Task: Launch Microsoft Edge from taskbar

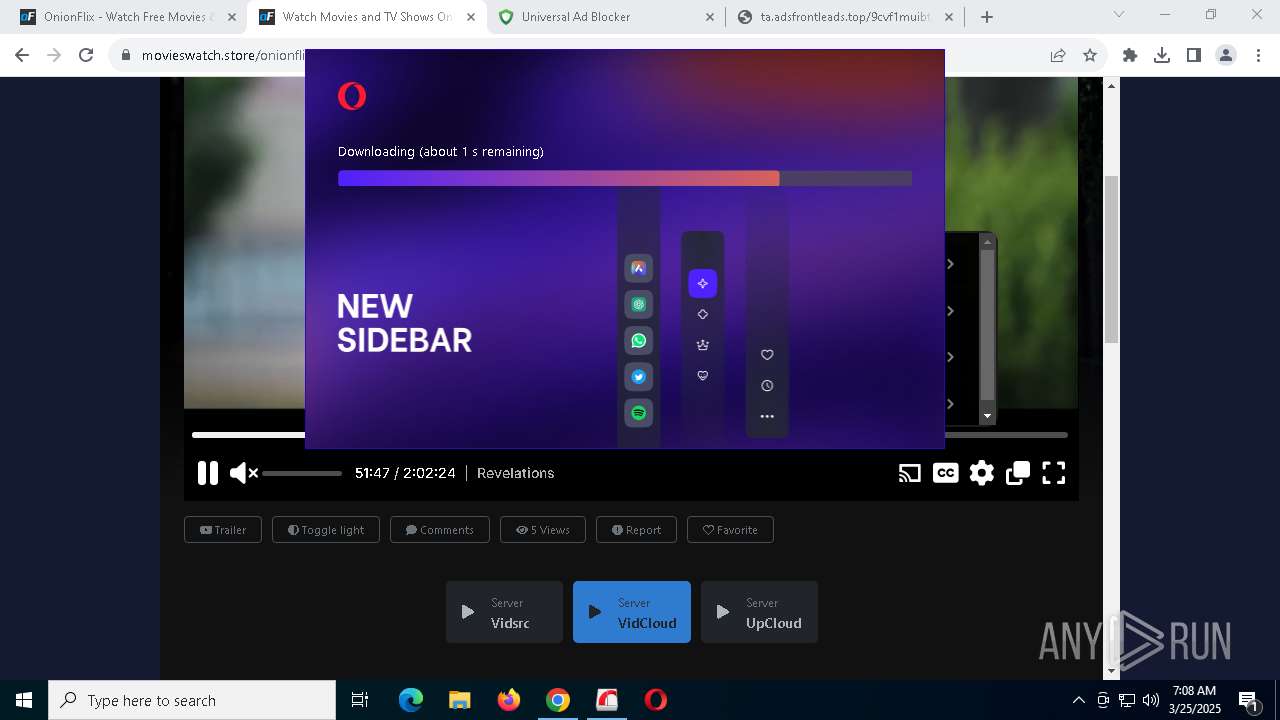Action: click(x=411, y=700)
